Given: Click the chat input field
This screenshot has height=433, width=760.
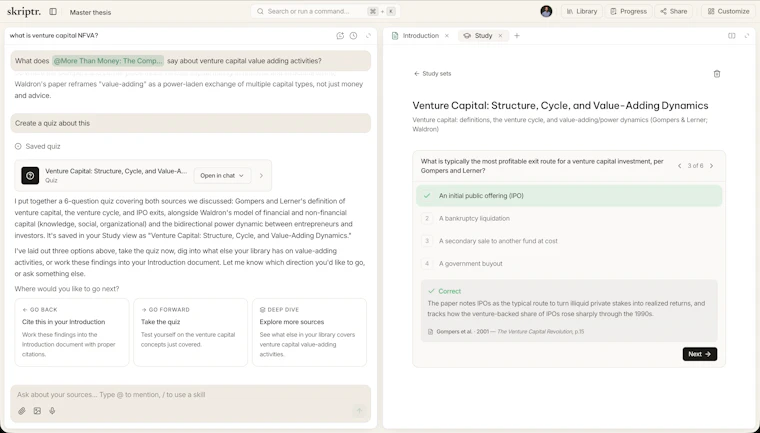Looking at the screenshot, I should click(190, 395).
